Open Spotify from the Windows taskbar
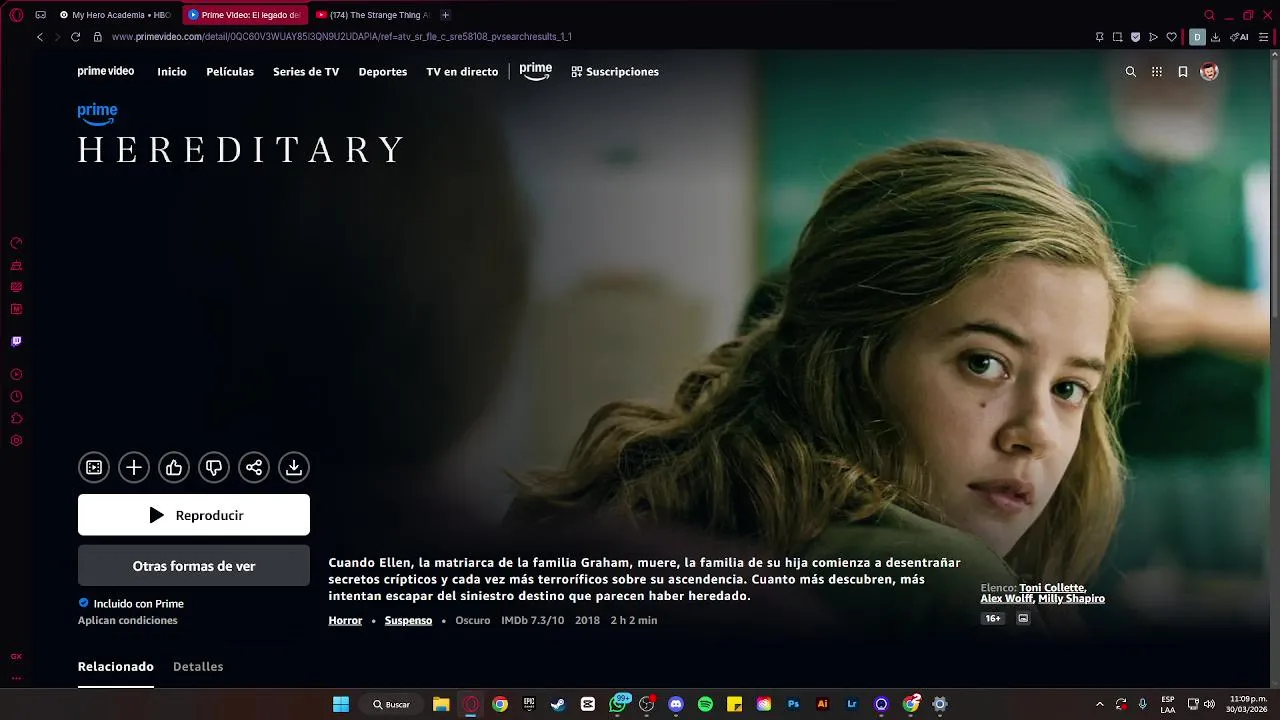This screenshot has width=1280, height=720. [705, 704]
